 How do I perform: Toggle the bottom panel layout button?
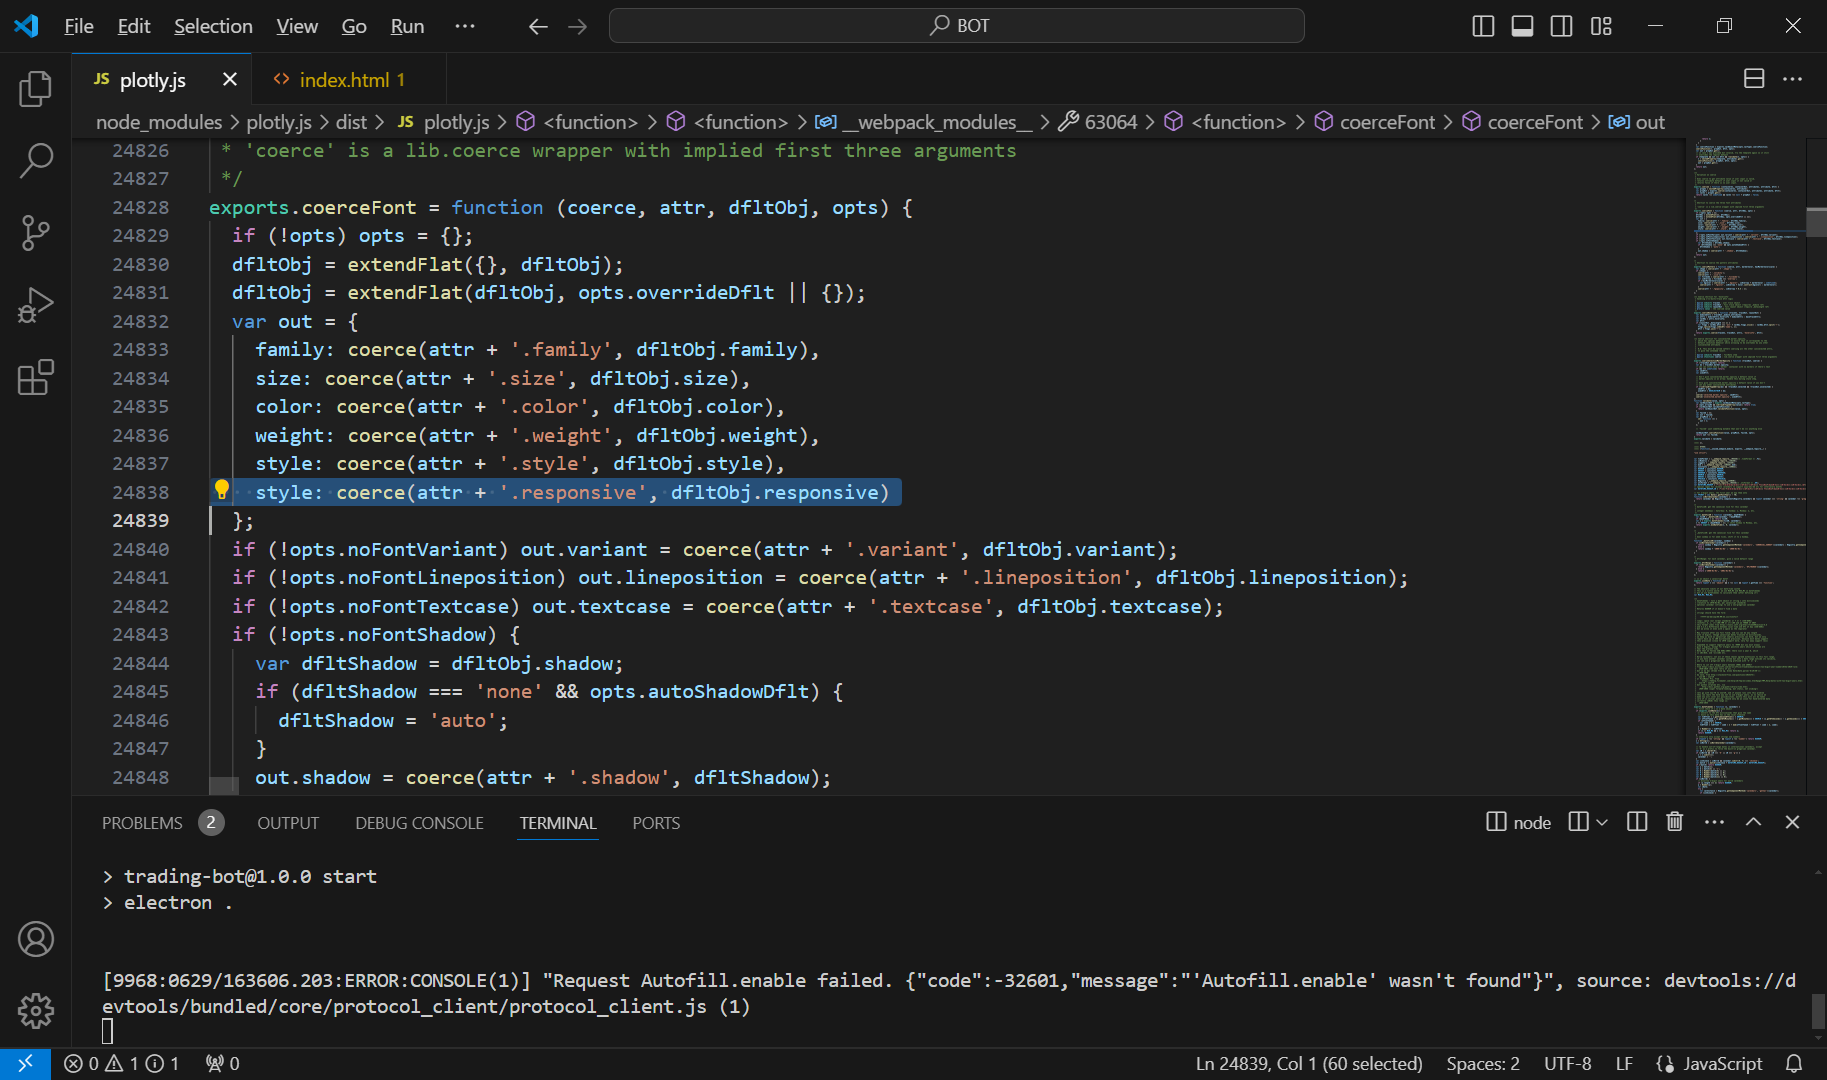tap(1522, 26)
